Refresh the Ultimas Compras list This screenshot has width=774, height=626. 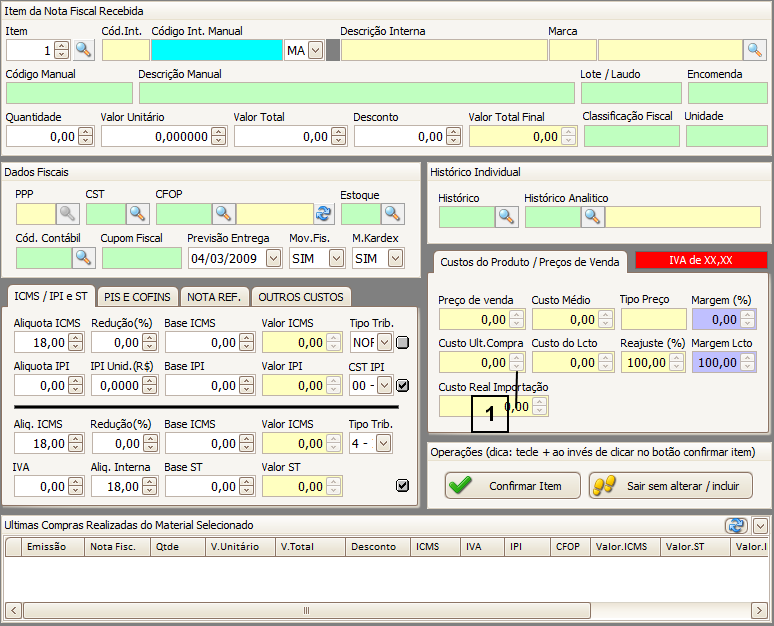(x=736, y=525)
